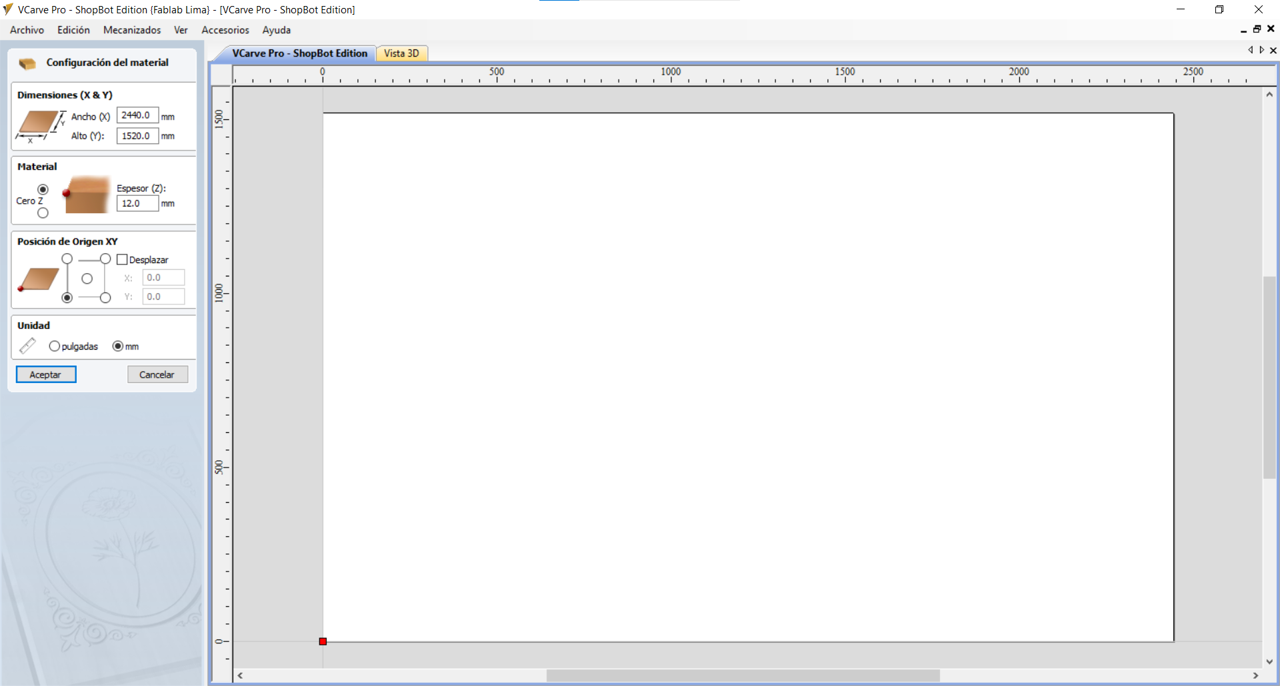Click the disabled Y offset field
1280x686 pixels.
163,297
